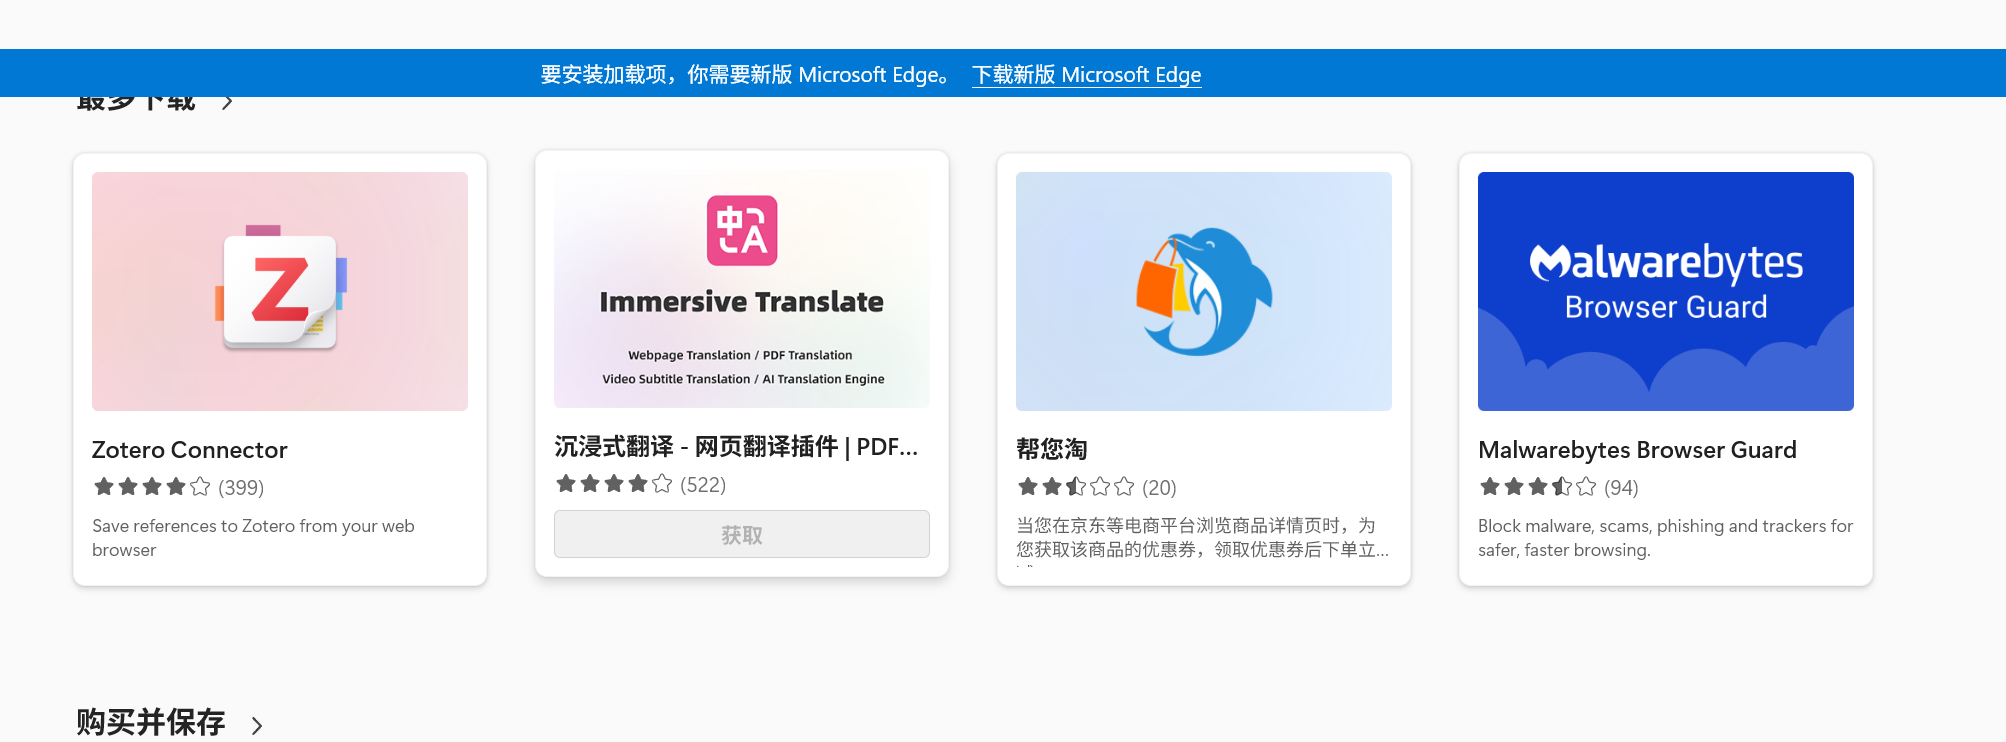Click the 要安装加载项 banner message
The height and width of the screenshot is (742, 2006).
tap(745, 75)
